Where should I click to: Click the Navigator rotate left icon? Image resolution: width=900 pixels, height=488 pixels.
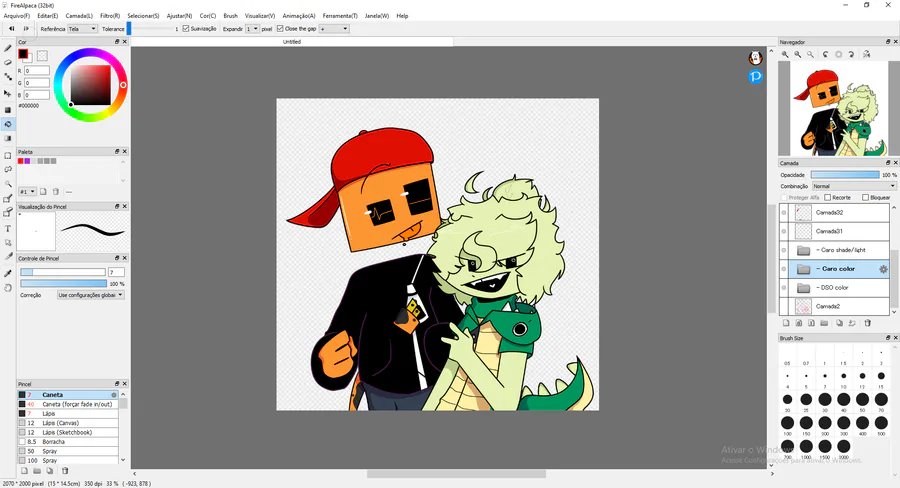825,55
